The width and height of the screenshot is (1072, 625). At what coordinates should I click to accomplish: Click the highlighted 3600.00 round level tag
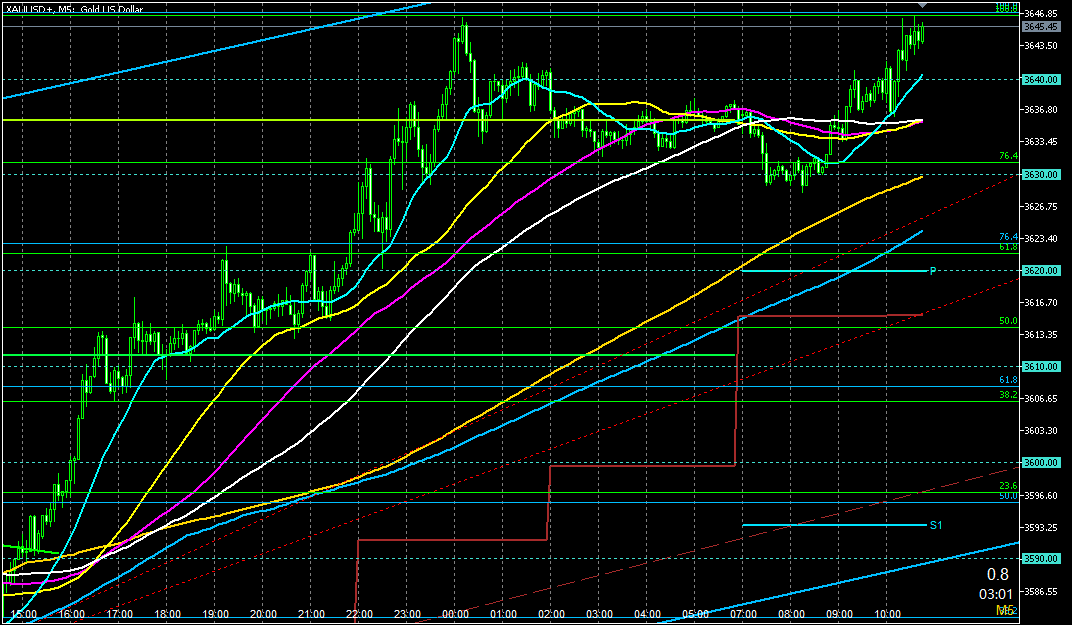(1041, 463)
